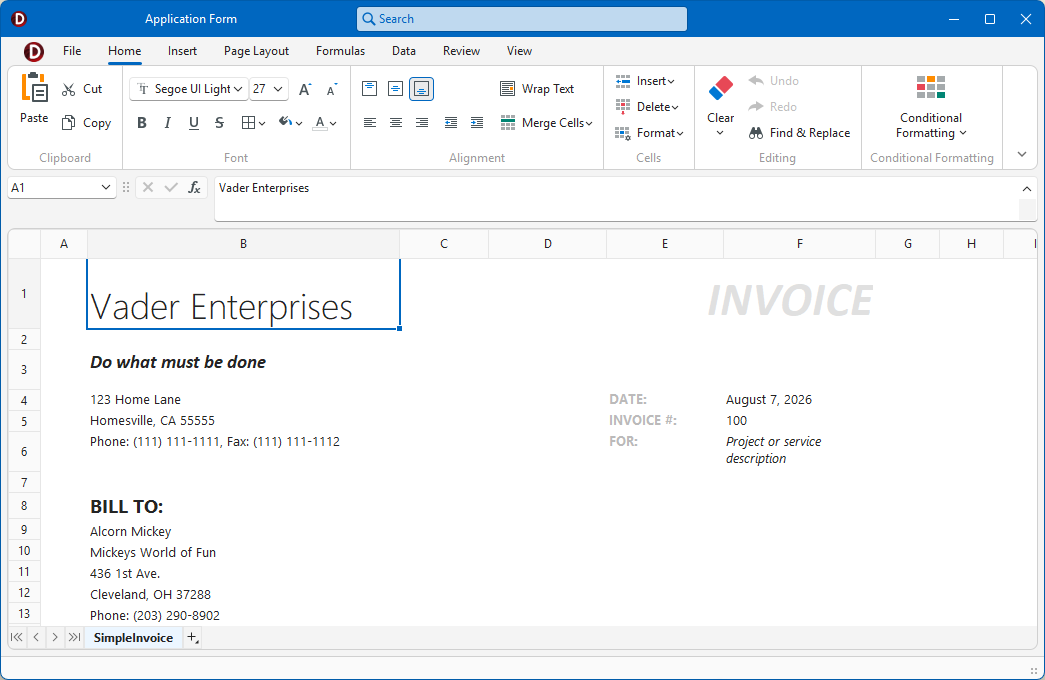This screenshot has height=680, width=1045.
Task: Increase font size with the grow icon
Action: coord(305,89)
